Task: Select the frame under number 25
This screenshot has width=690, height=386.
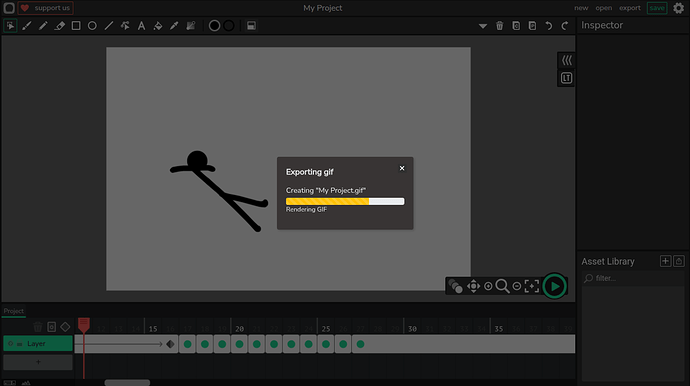Action: (326, 344)
